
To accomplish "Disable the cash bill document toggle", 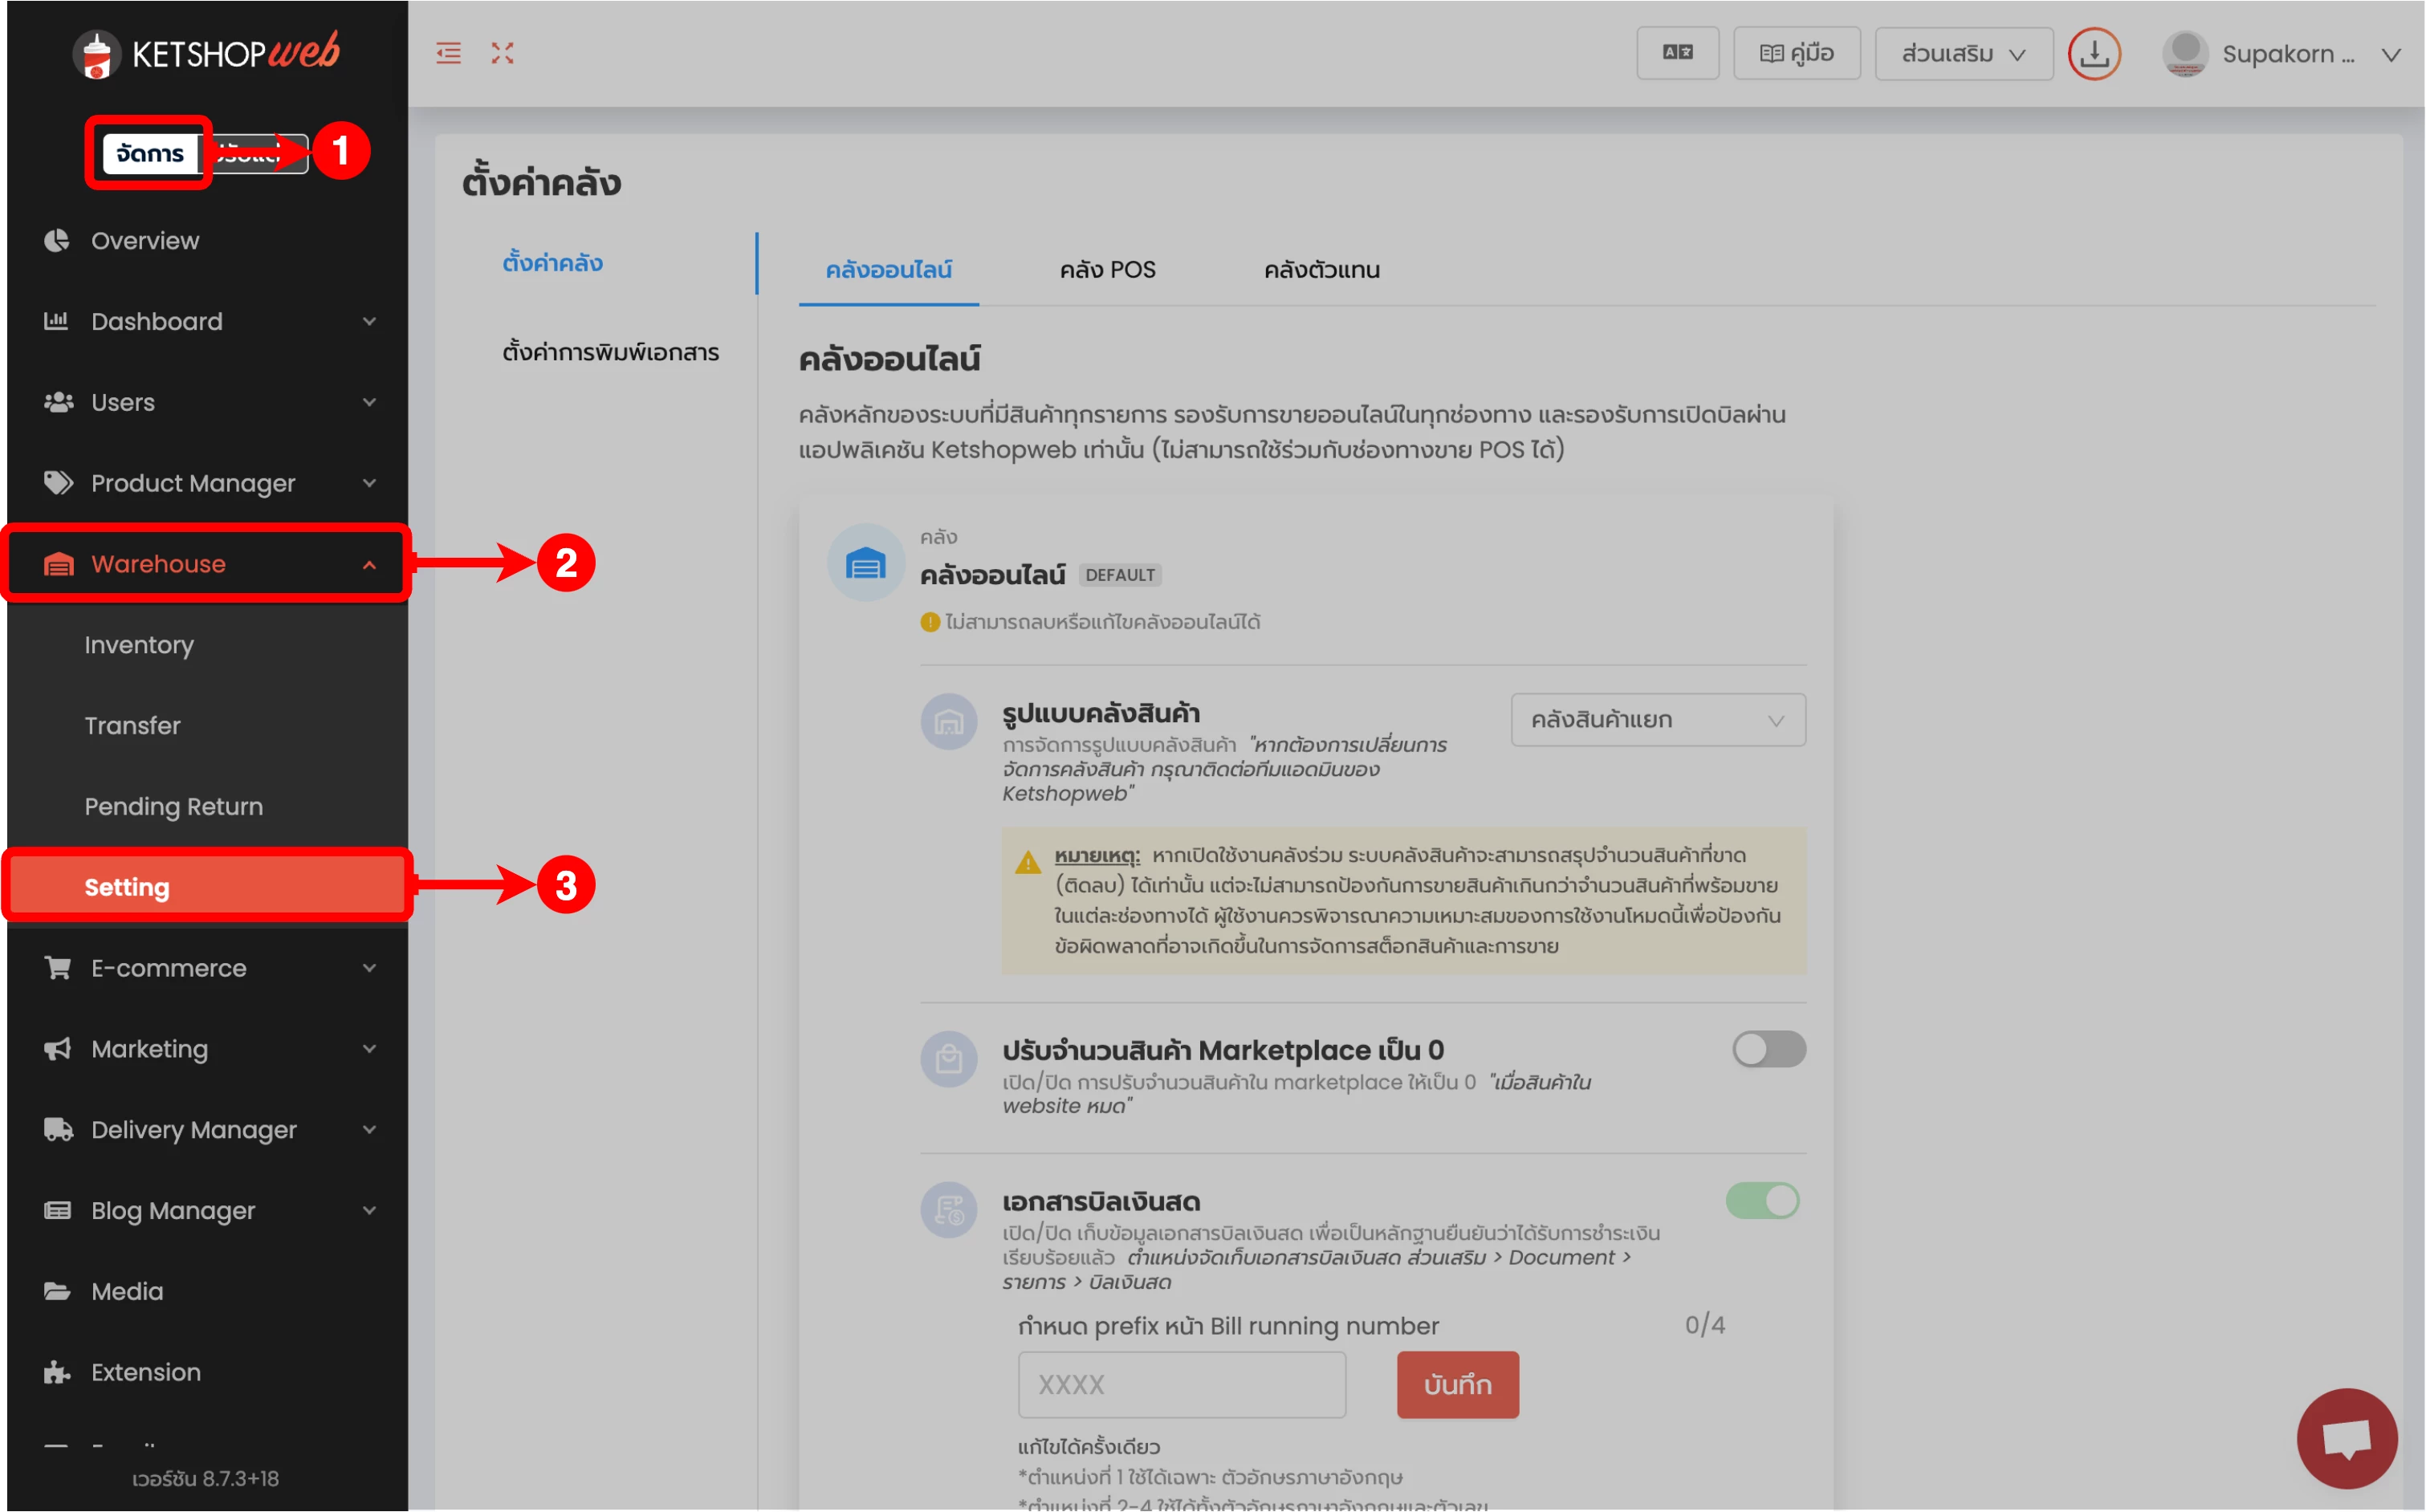I will pyautogui.click(x=1762, y=1201).
